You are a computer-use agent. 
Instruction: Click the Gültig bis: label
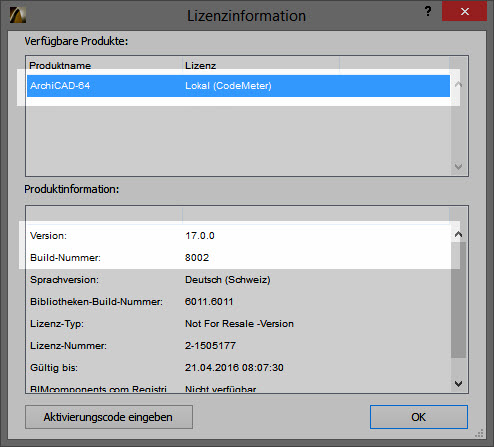tap(54, 368)
